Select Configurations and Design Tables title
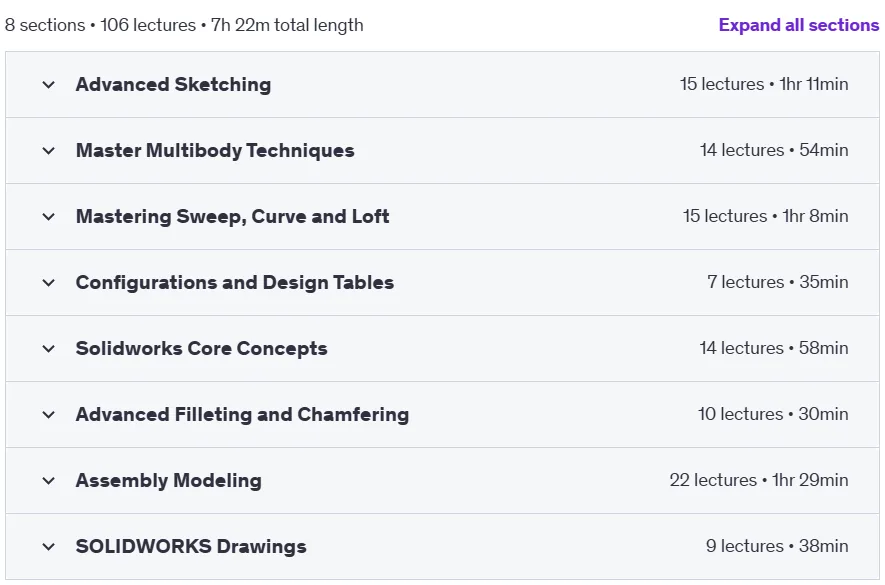Image resolution: width=885 pixels, height=585 pixels. click(235, 283)
